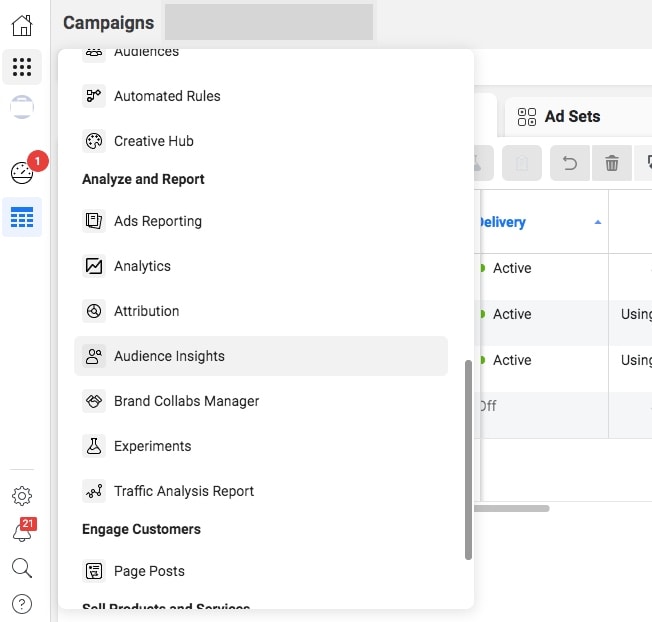Viewport: 652px width, 622px height.
Task: Open Brand Collabs Manager
Action: [x=186, y=401]
